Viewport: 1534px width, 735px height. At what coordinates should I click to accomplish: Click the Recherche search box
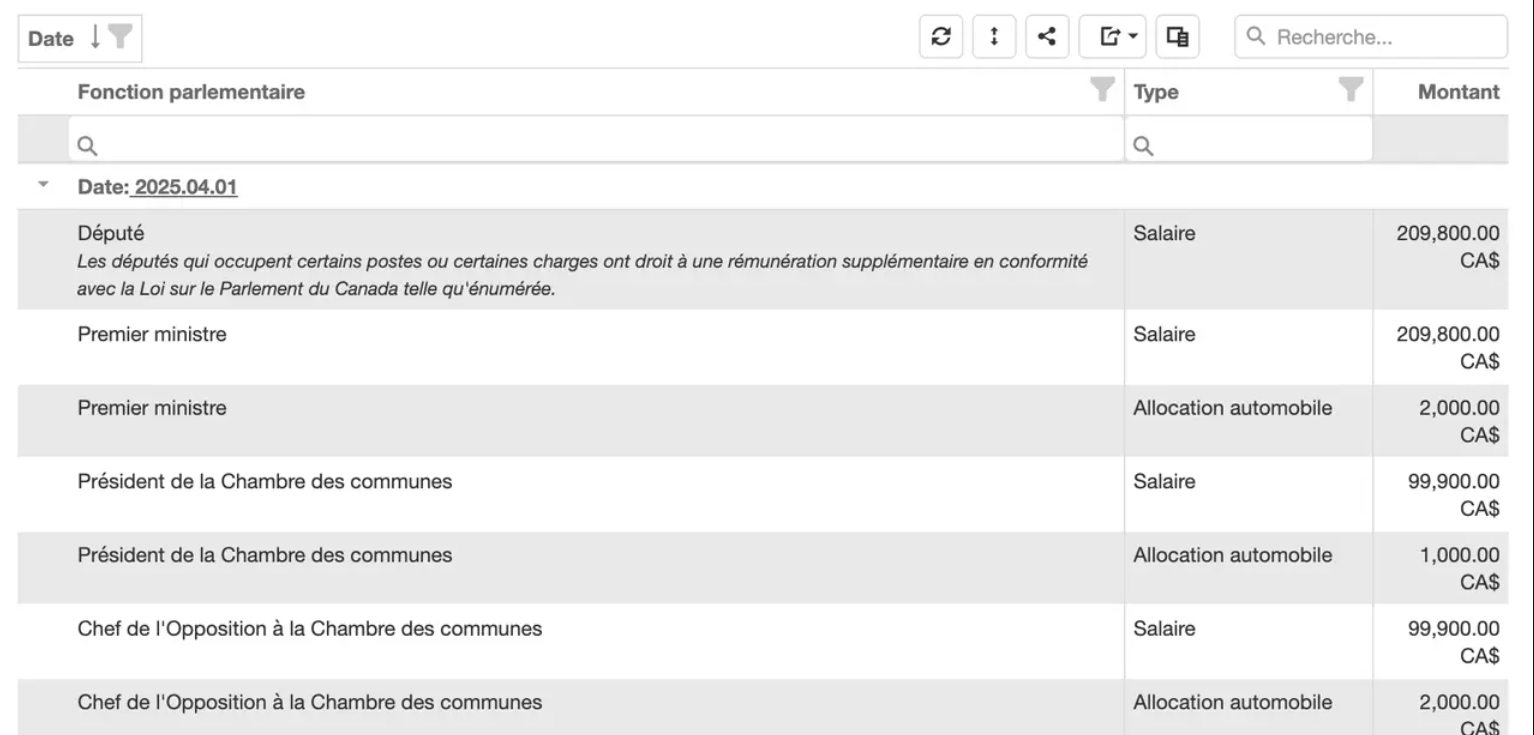pos(1380,37)
